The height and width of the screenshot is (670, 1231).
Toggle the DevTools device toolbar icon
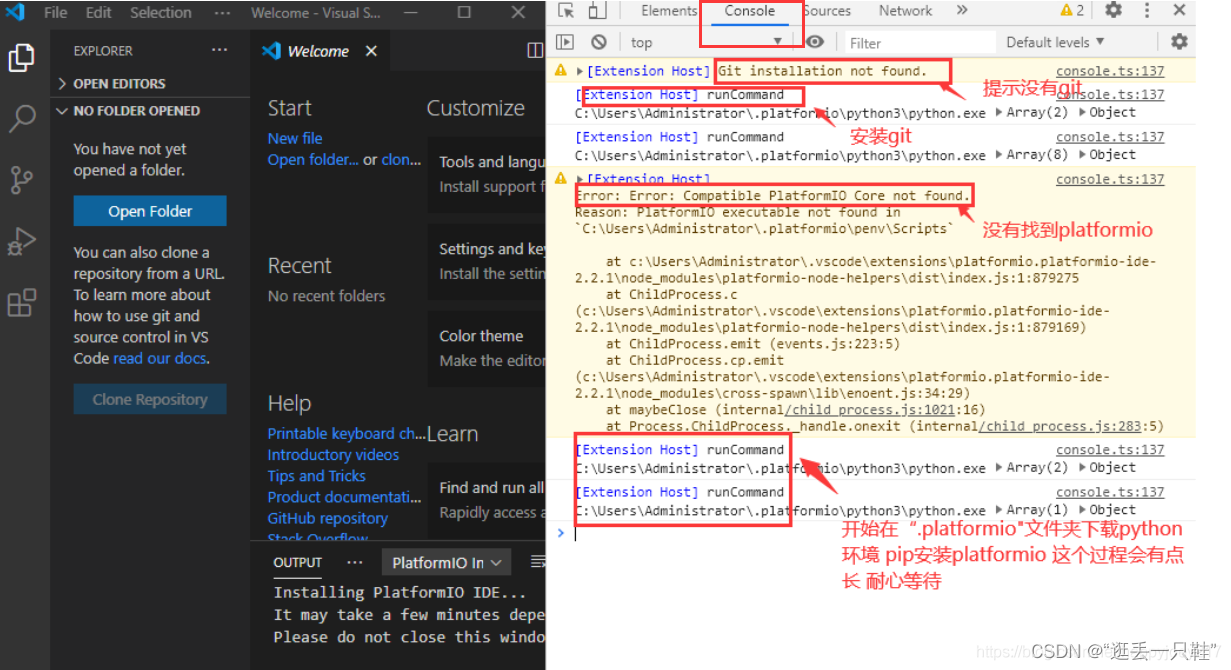click(596, 11)
